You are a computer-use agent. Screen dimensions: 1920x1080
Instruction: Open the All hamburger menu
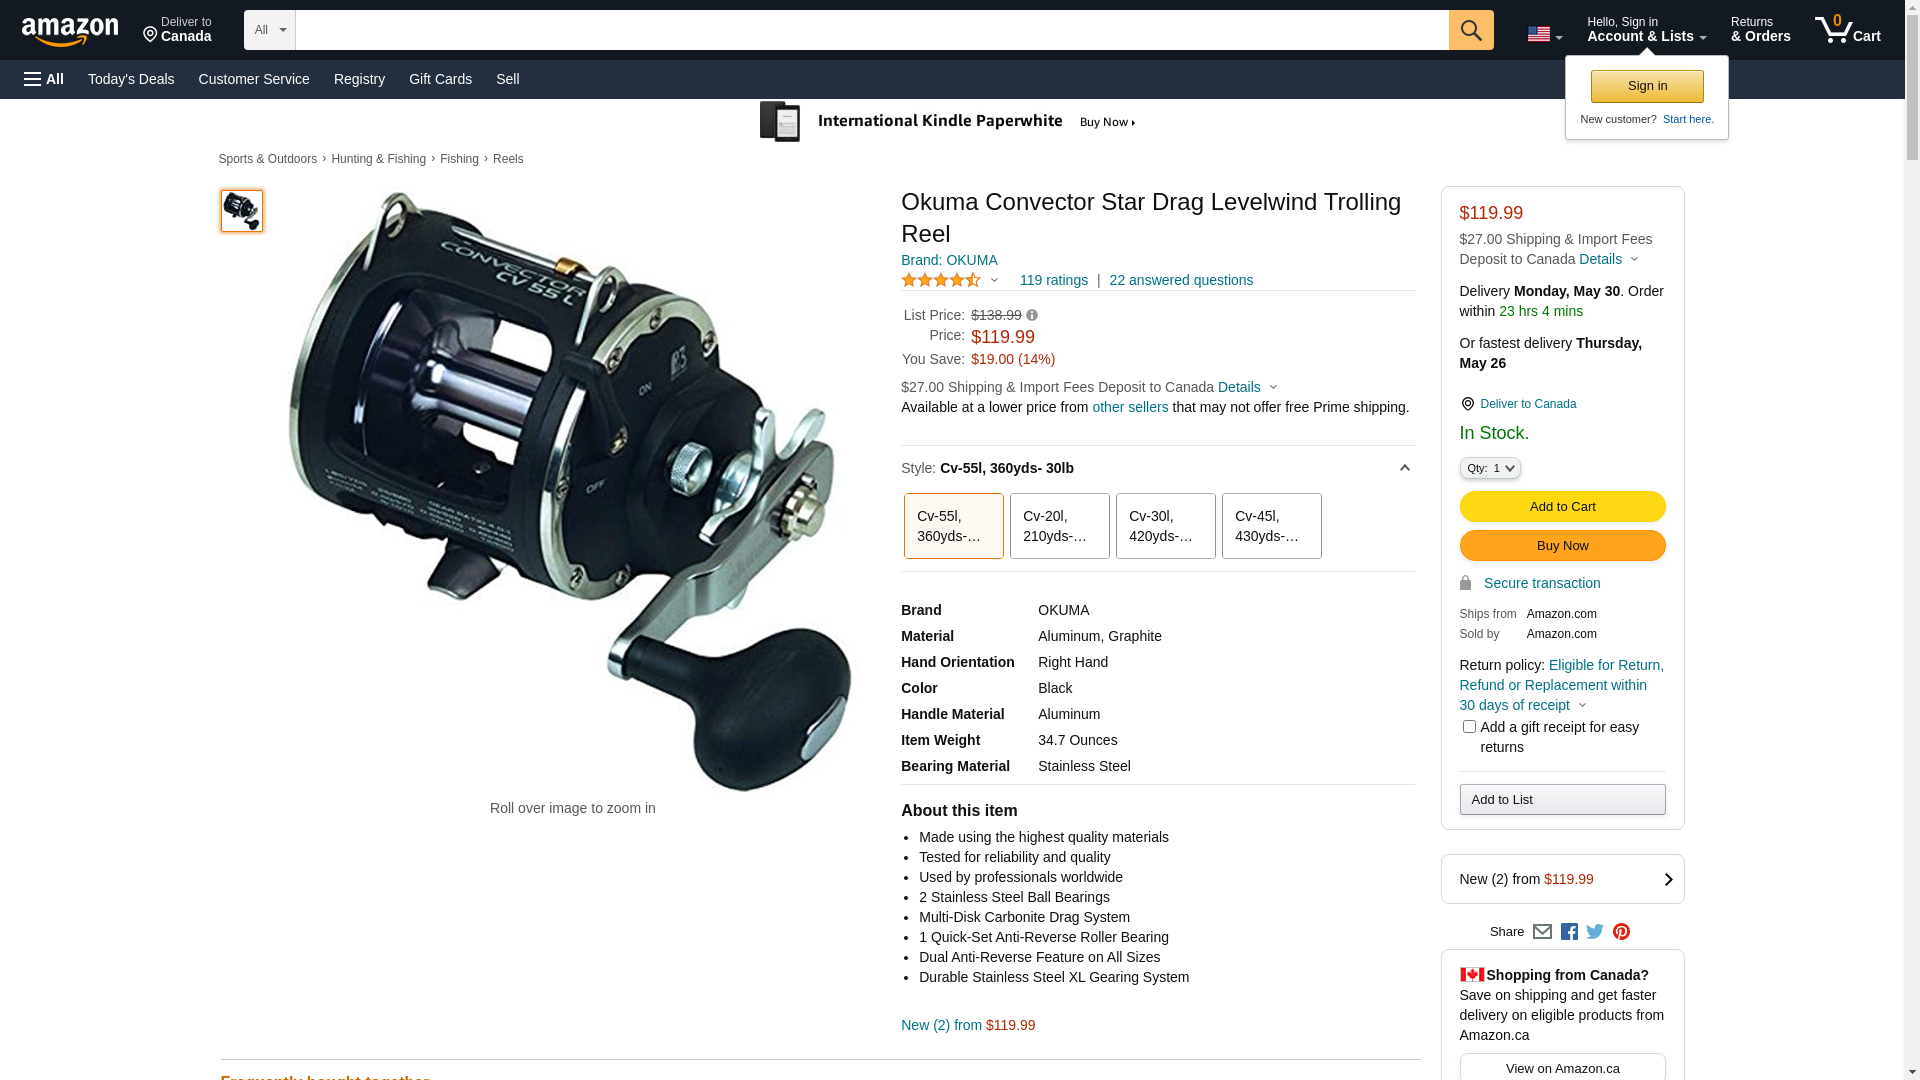coord(44,79)
